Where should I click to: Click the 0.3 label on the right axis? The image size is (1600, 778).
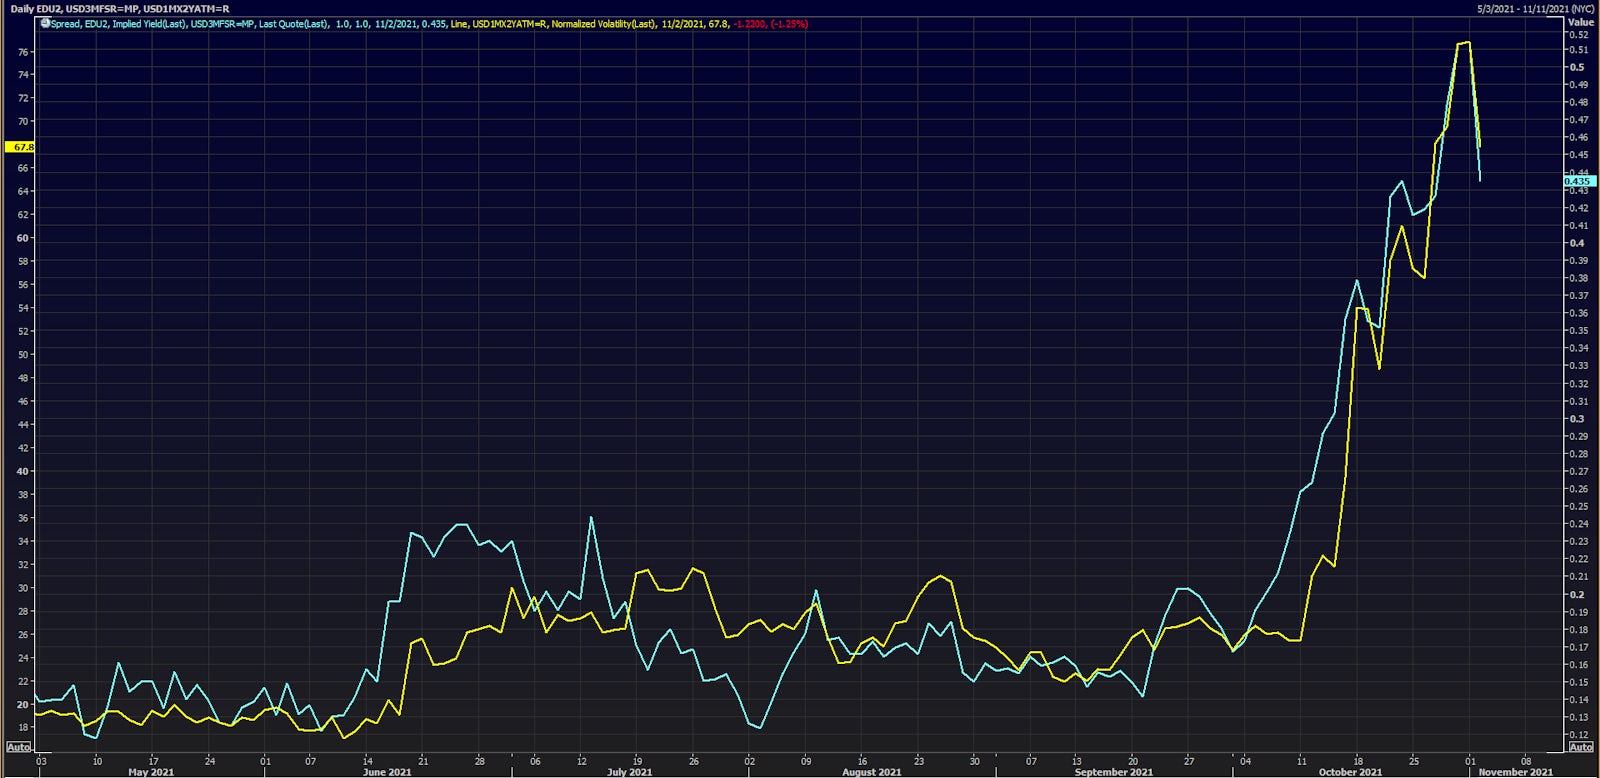[x=1577, y=419]
